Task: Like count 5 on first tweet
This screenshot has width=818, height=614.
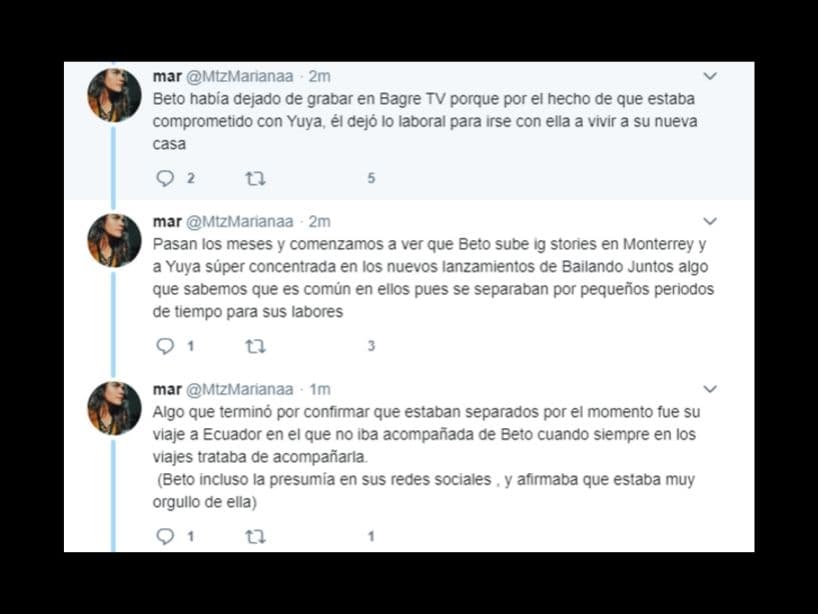Action: click(371, 178)
